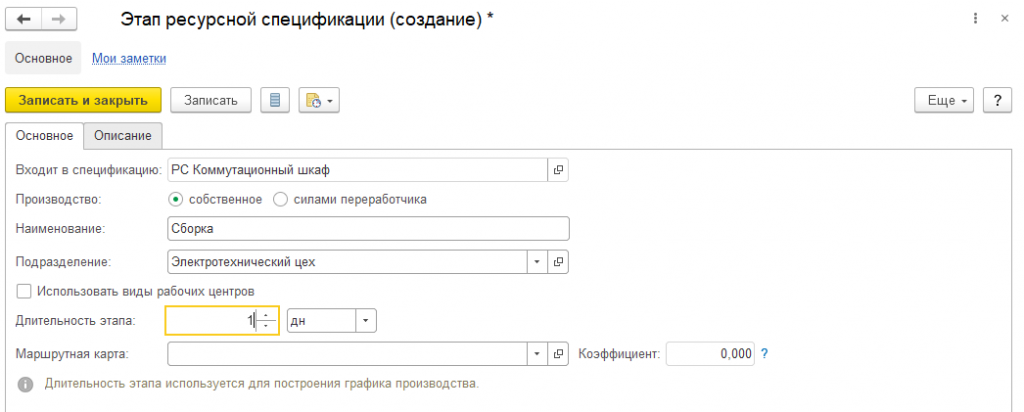The height and width of the screenshot is (412, 1024).
Task: Open the three-dot window menu
Action: click(976, 19)
